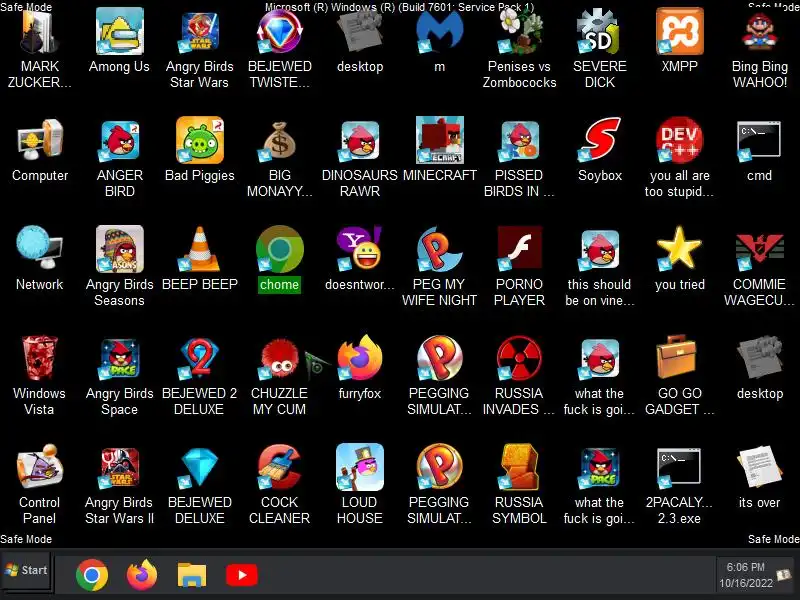The image size is (800, 600).
Task: Click the furryfox Firefox desktop icon
Action: click(x=360, y=358)
